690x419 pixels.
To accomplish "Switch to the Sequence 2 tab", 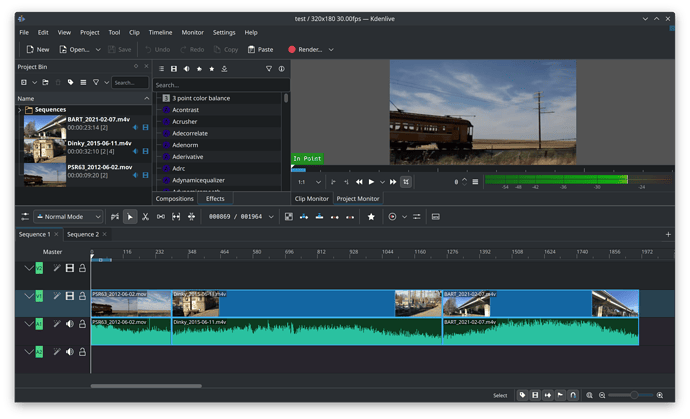I will coord(83,235).
